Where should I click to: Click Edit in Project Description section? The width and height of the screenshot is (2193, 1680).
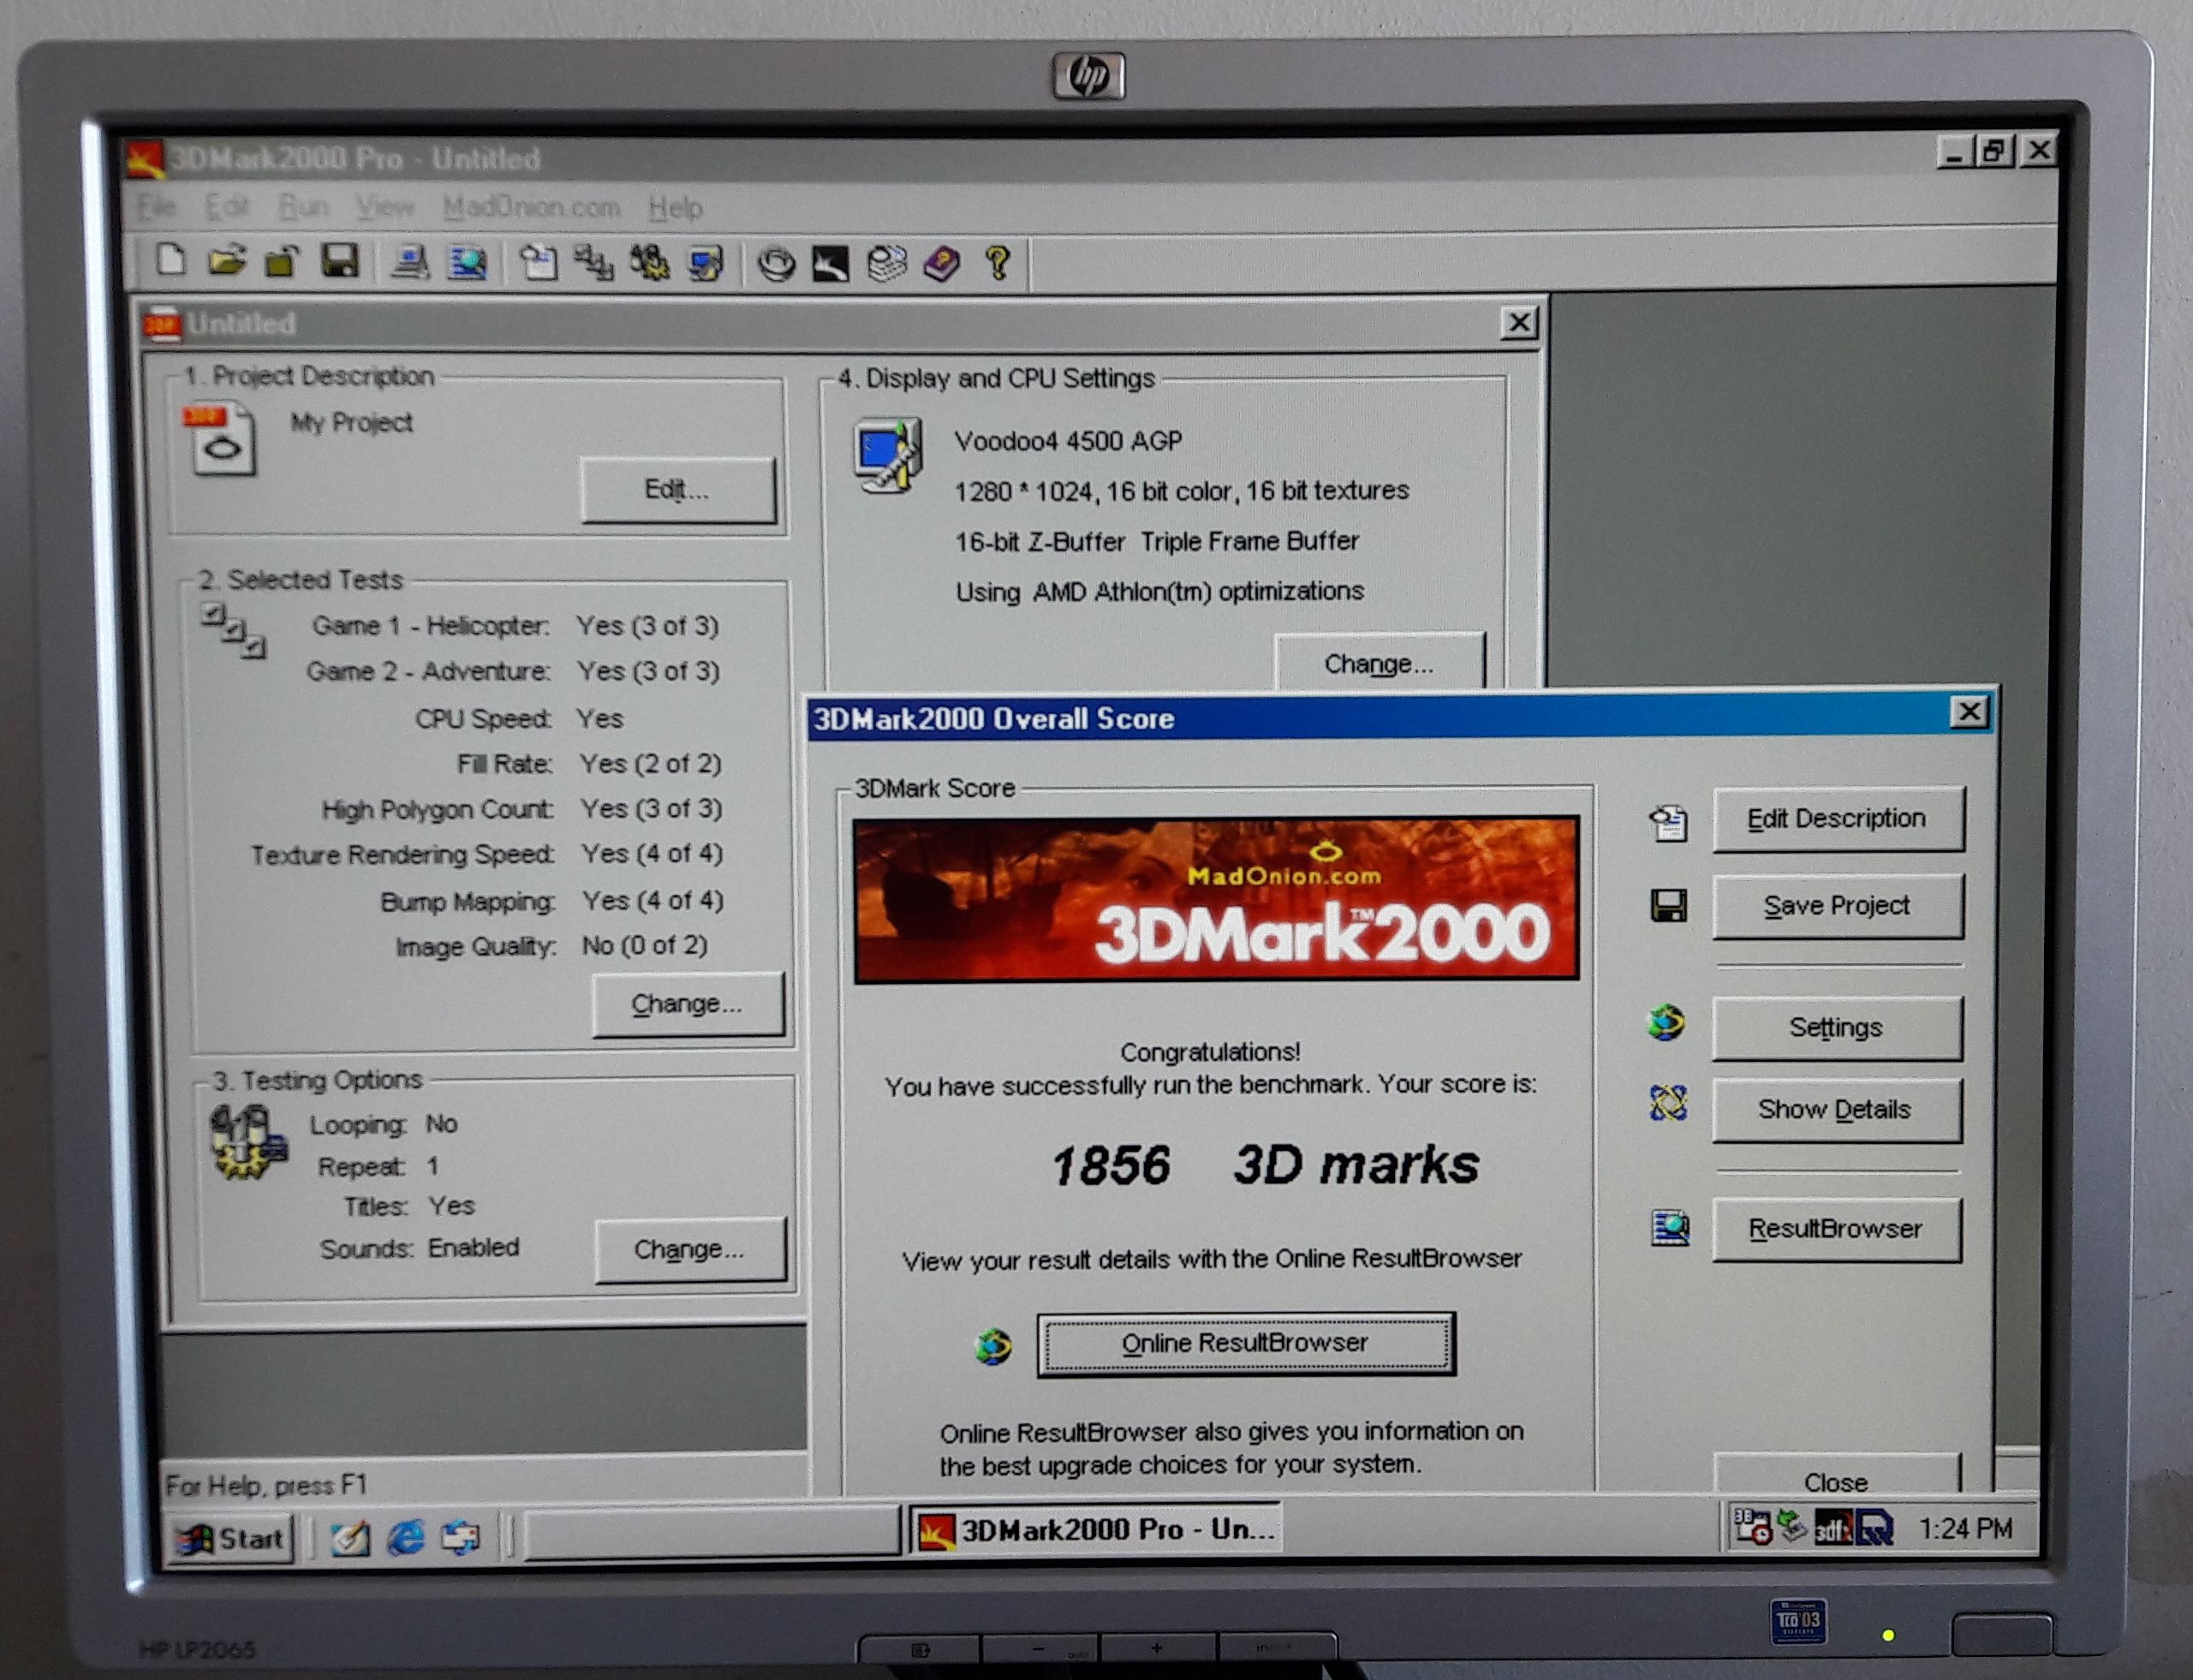[677, 490]
